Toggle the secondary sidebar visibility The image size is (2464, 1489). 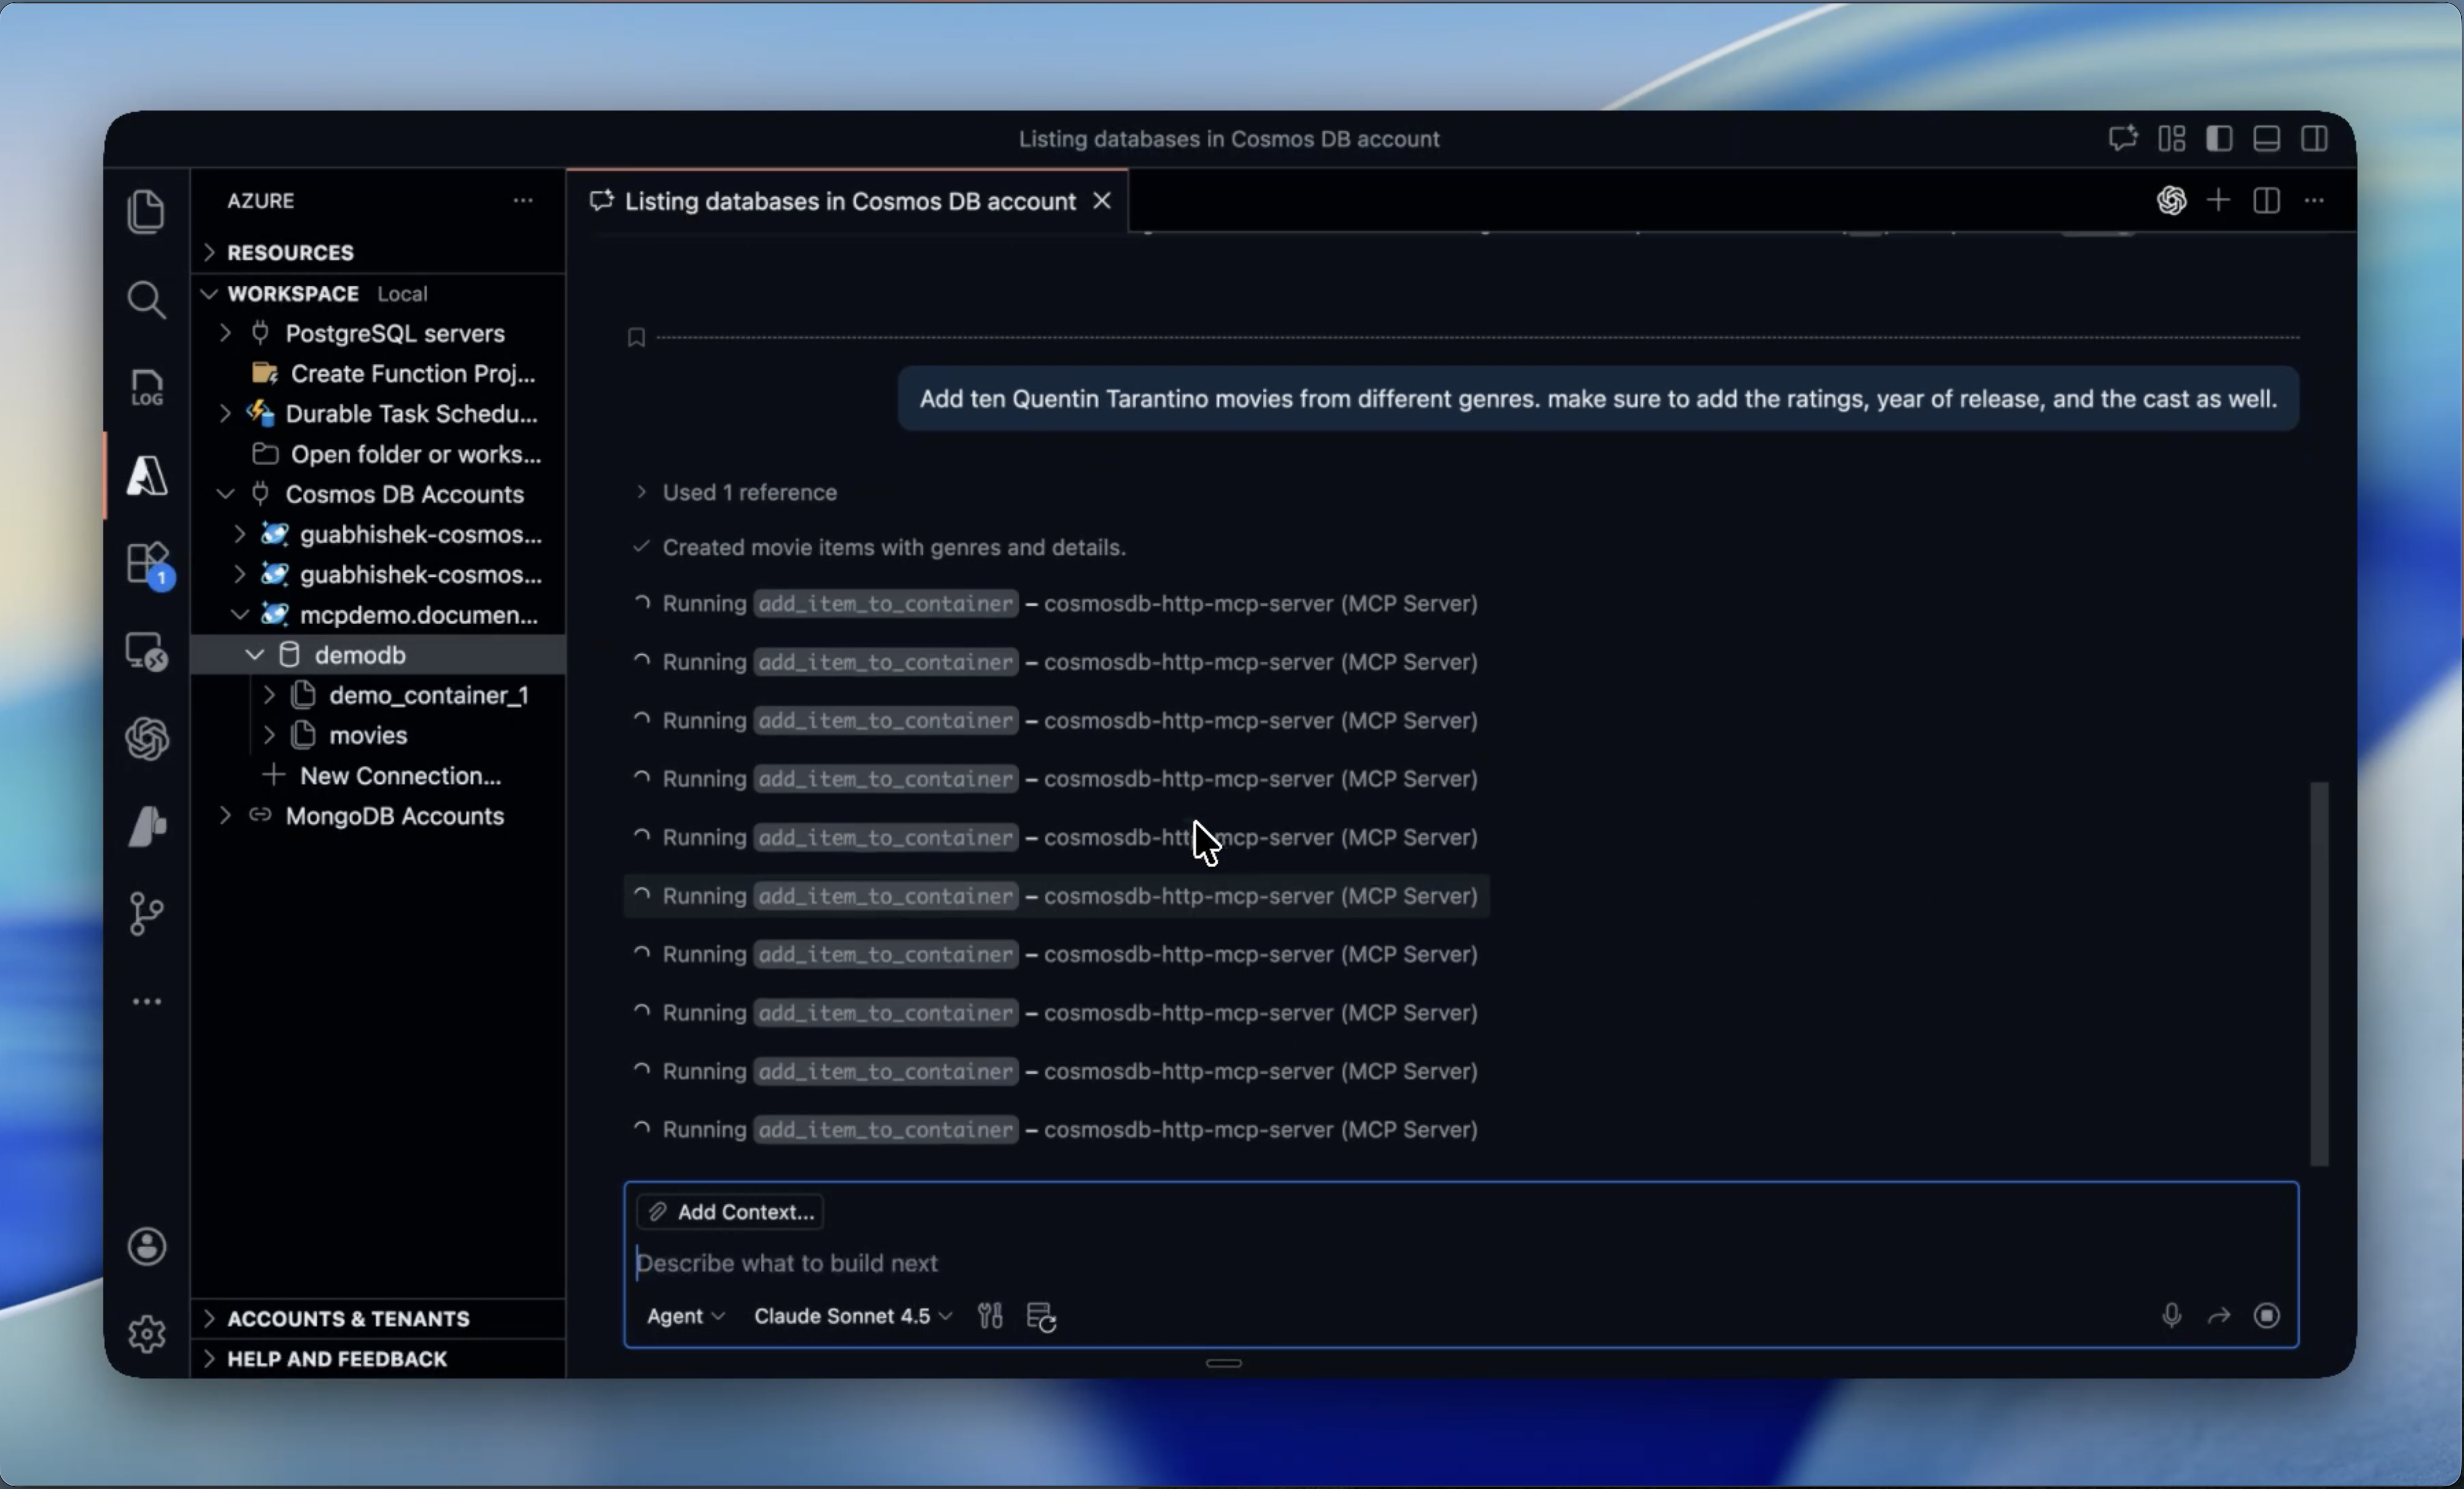pyautogui.click(x=2315, y=138)
